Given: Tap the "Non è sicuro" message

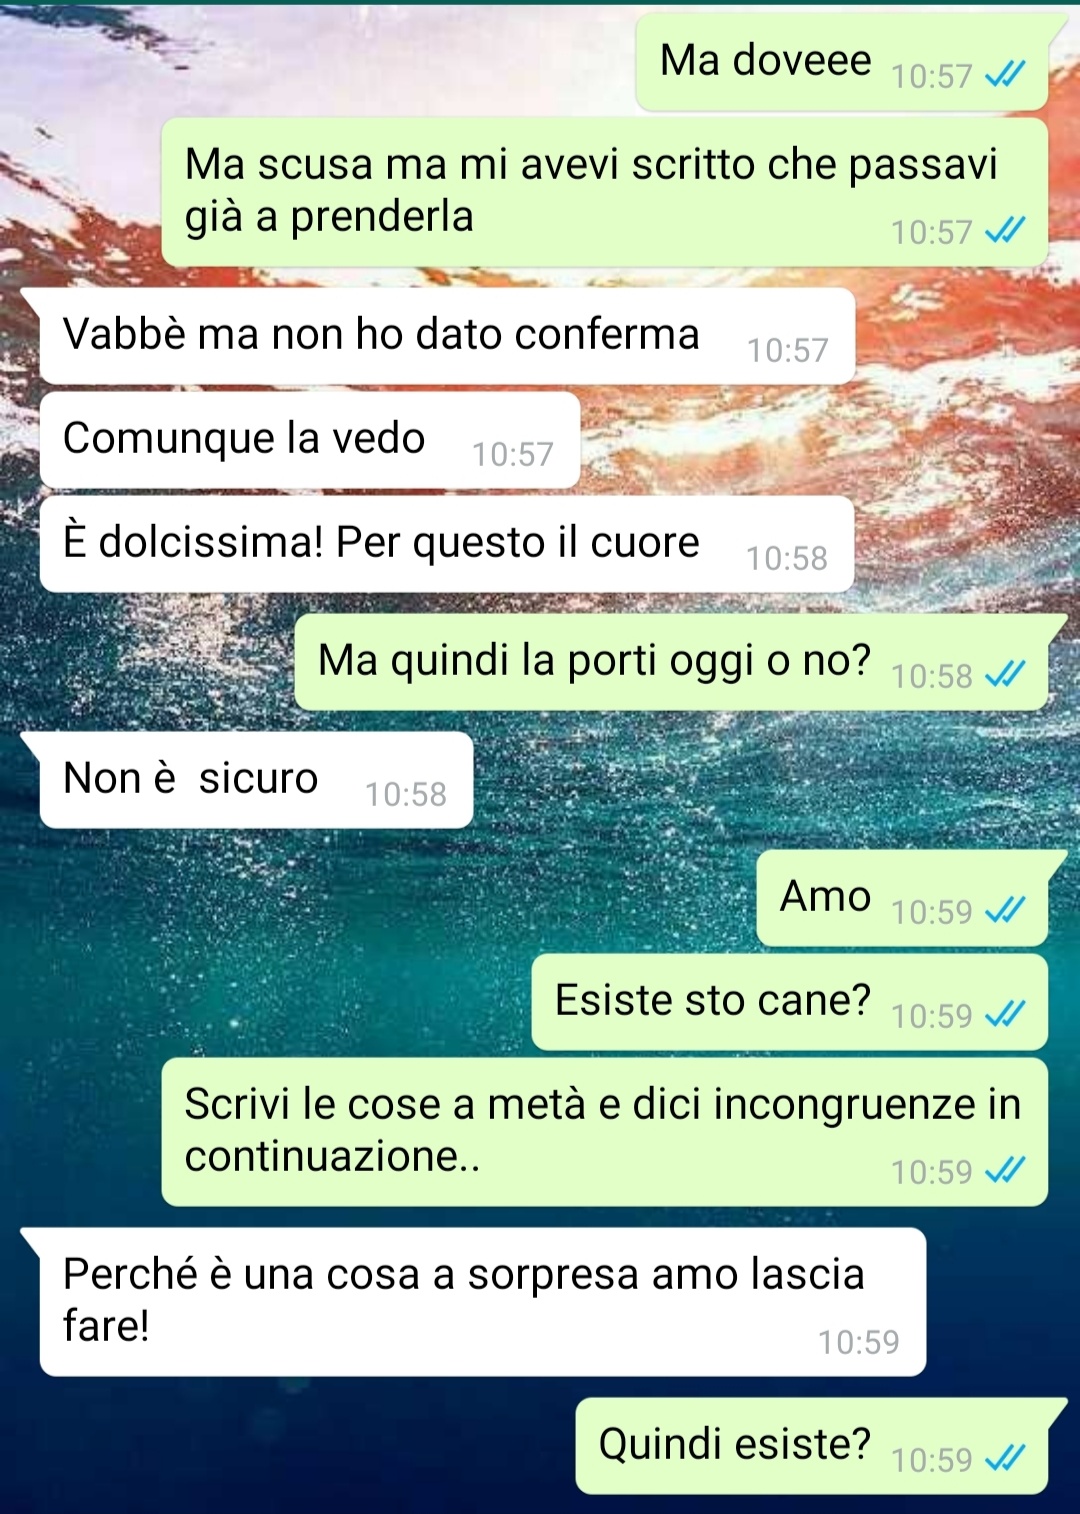Looking at the screenshot, I should 256,780.
